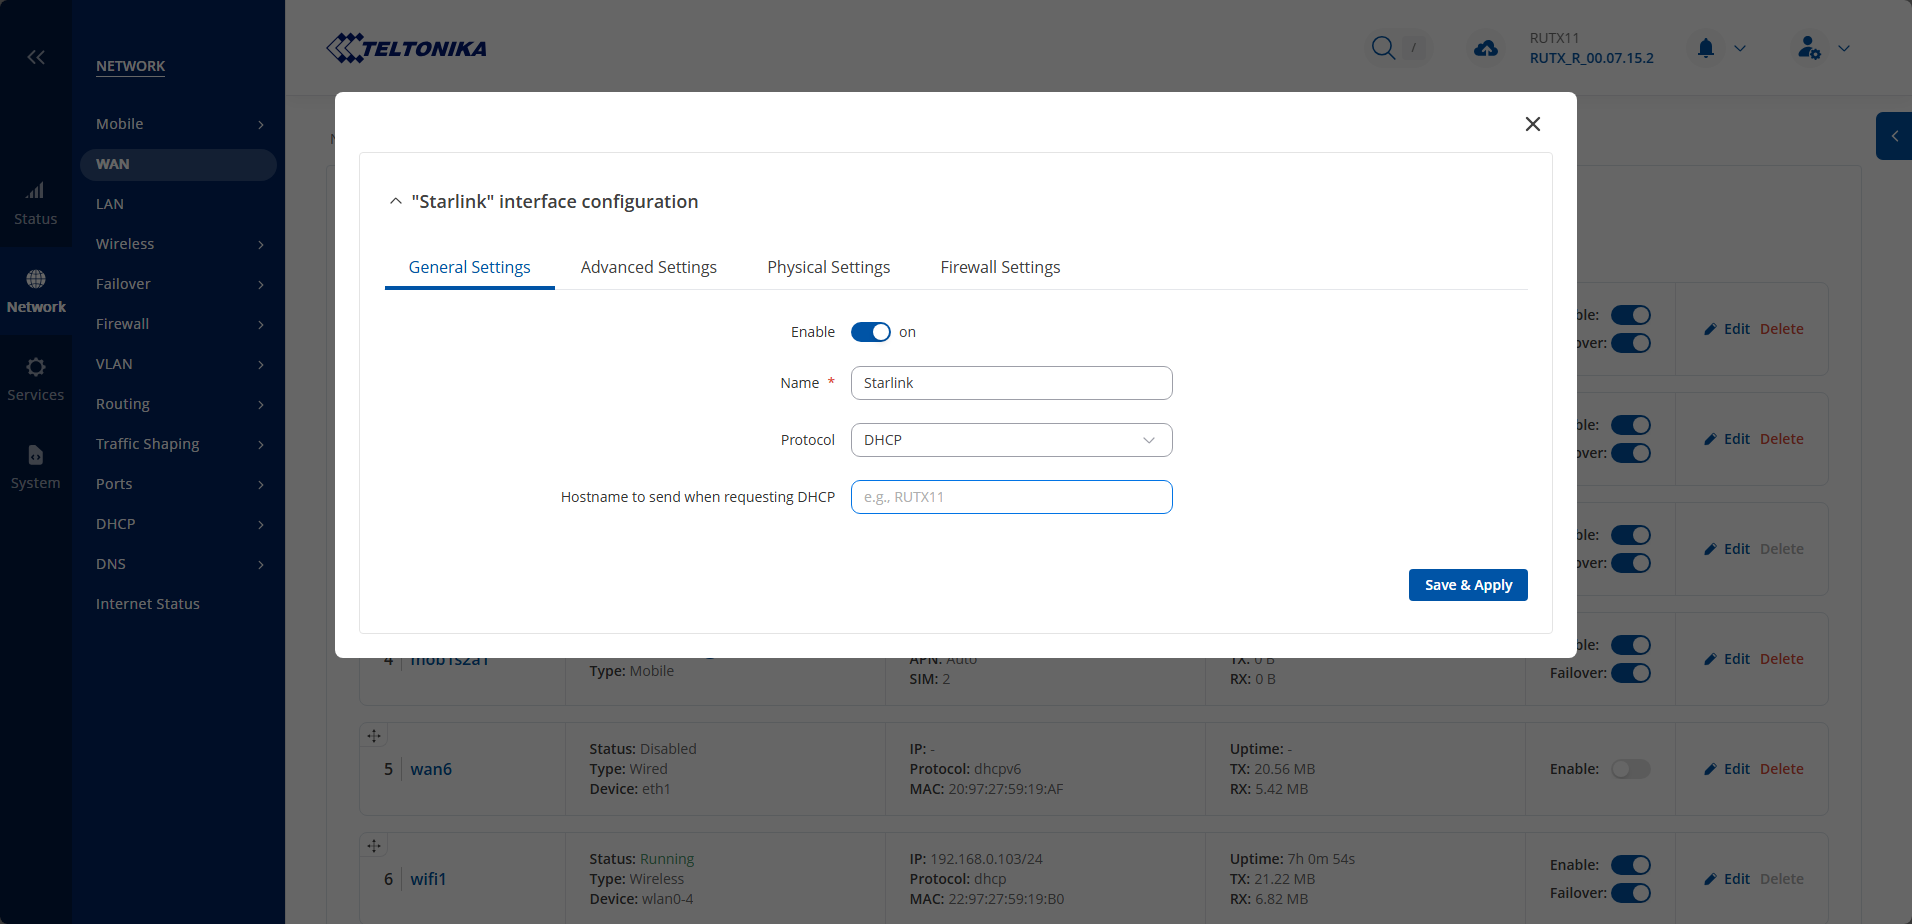Image resolution: width=1912 pixels, height=924 pixels.
Task: Click the Save & Apply button
Action: click(x=1467, y=585)
